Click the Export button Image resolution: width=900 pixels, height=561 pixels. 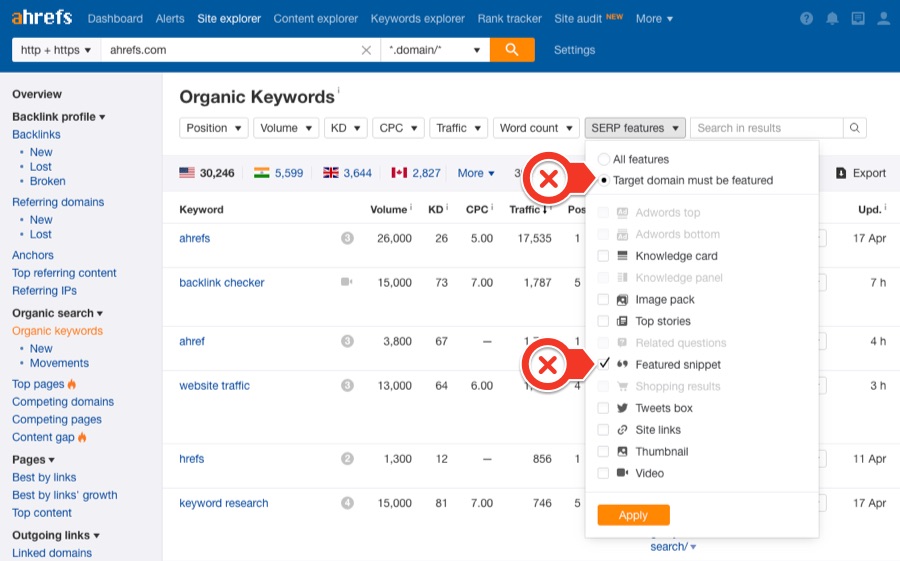(x=861, y=173)
